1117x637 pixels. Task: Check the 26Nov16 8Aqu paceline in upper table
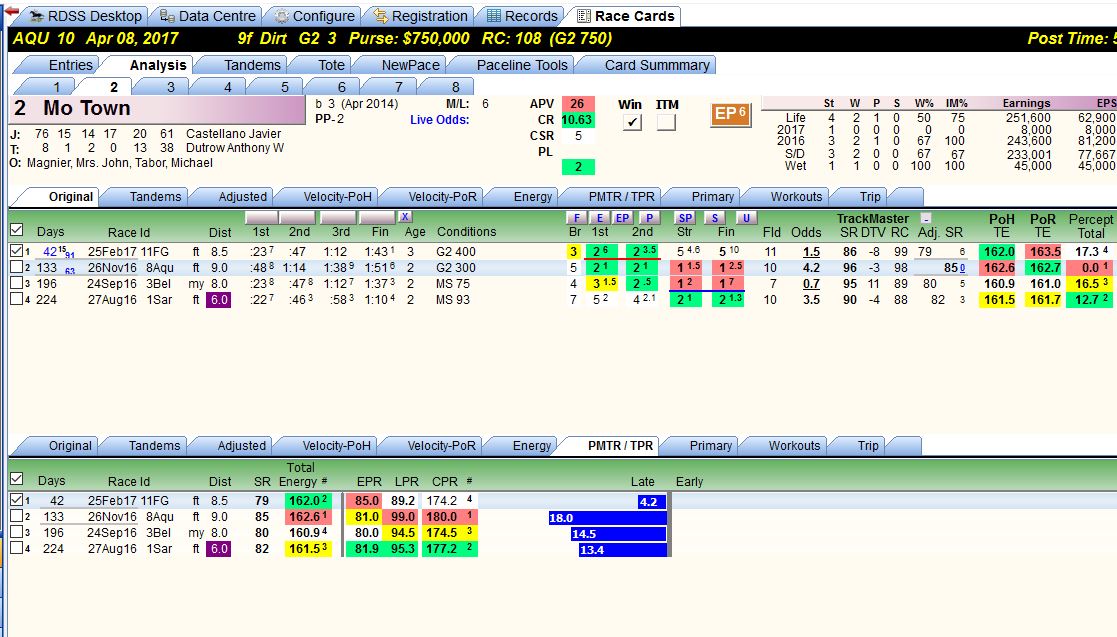point(16,267)
